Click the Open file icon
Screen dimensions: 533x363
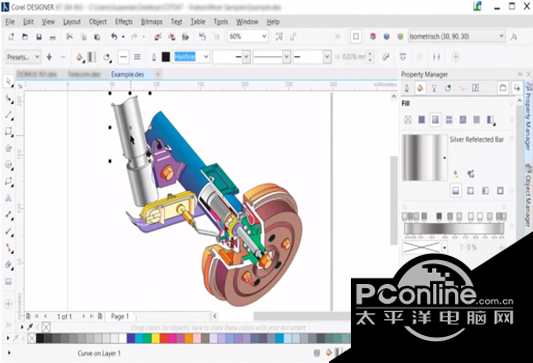[x=25, y=37]
